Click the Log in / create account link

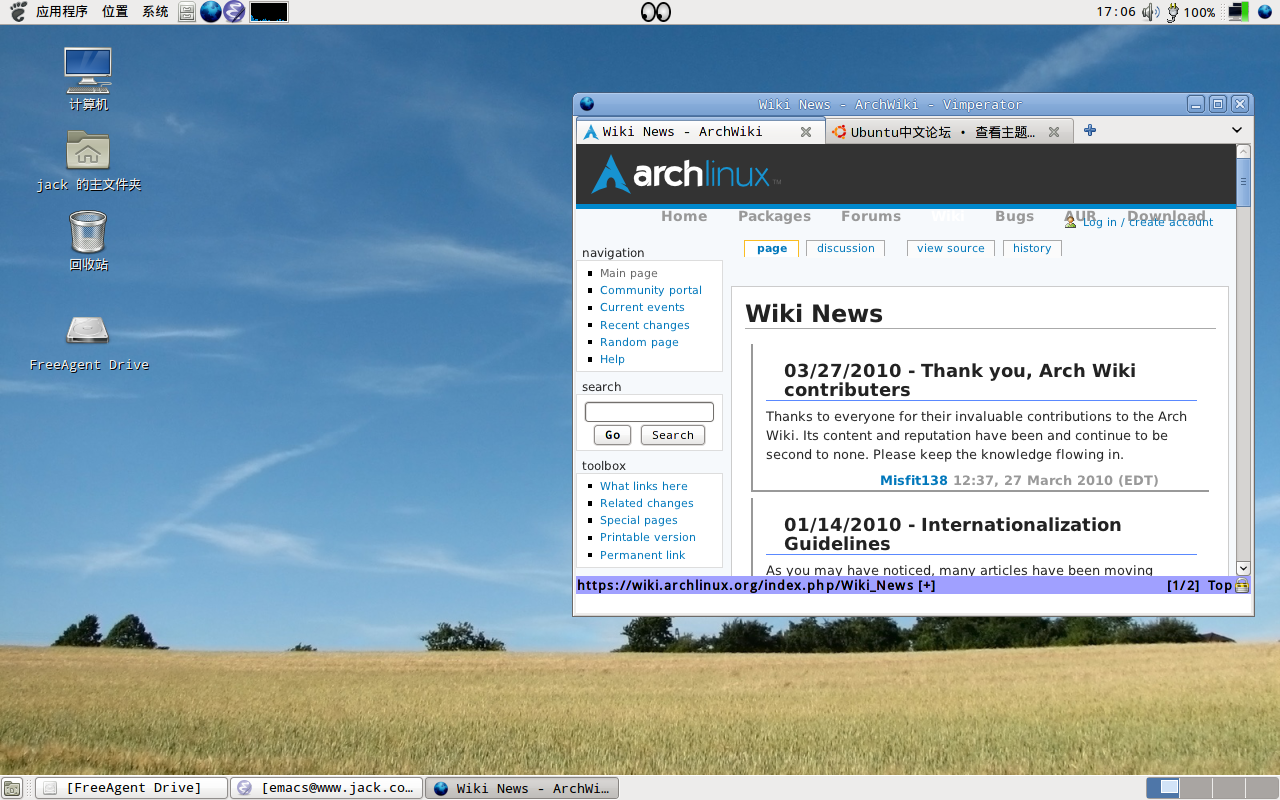1148,222
